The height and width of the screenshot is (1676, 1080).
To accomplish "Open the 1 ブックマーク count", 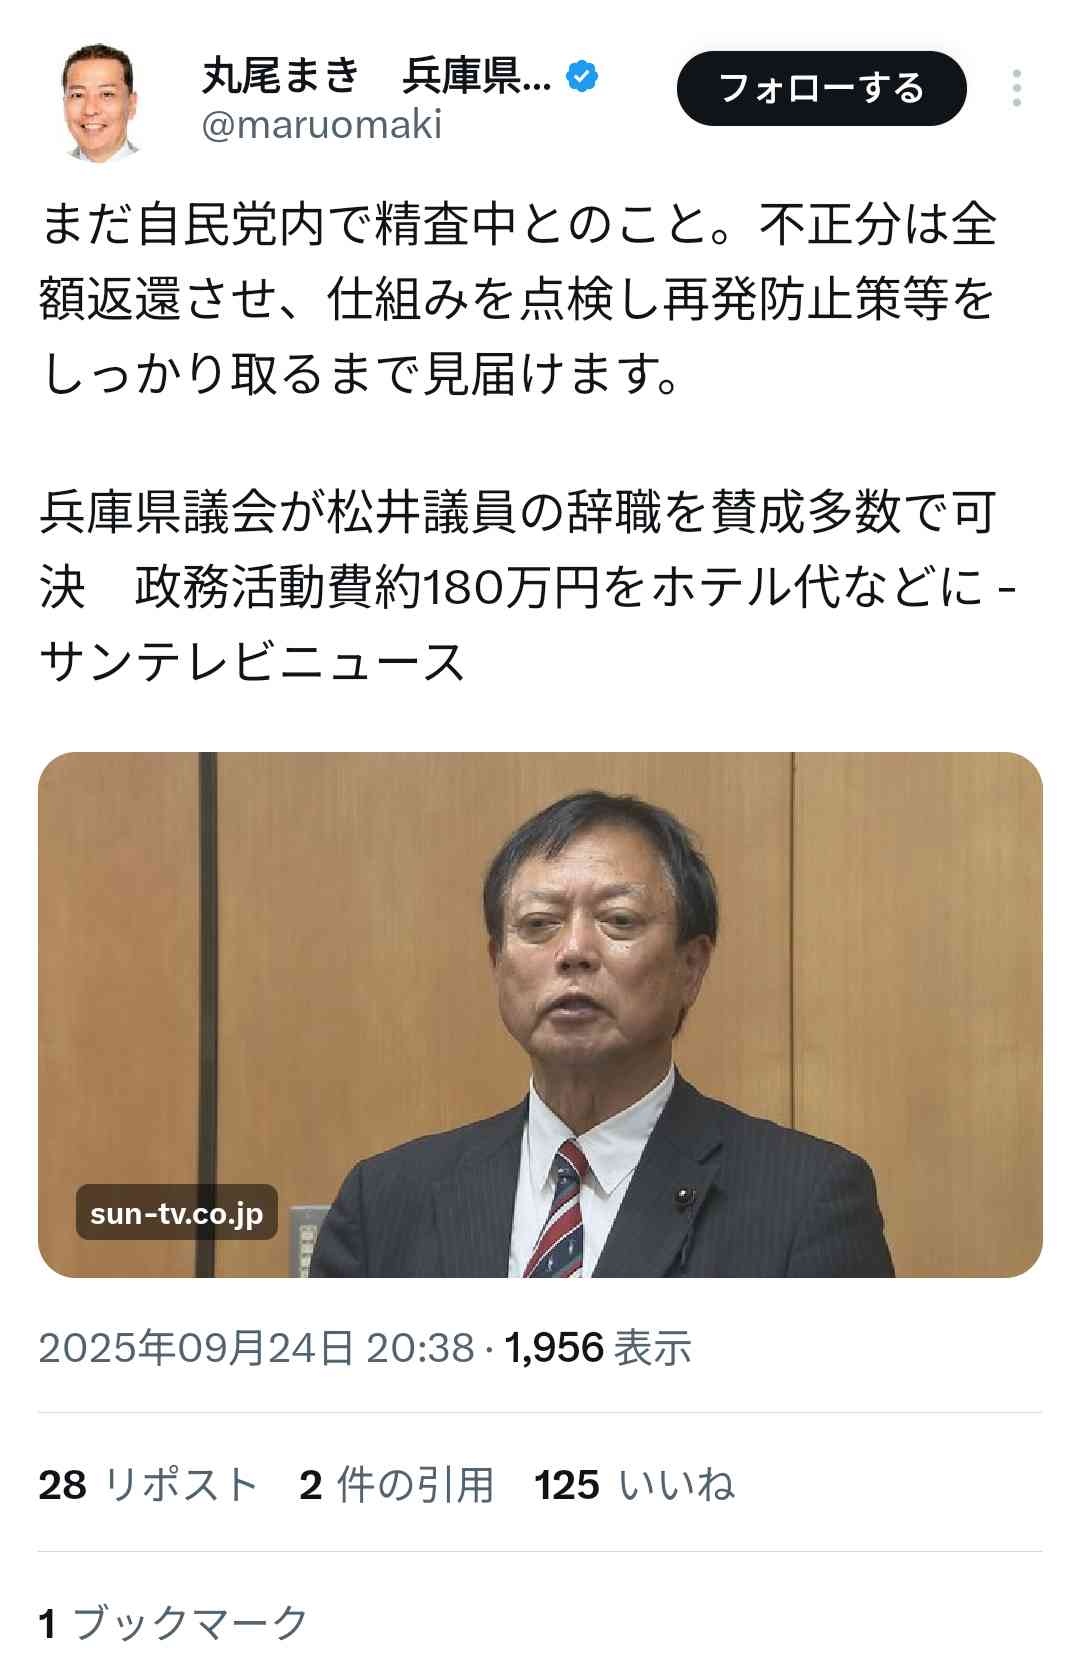I will [x=173, y=1622].
